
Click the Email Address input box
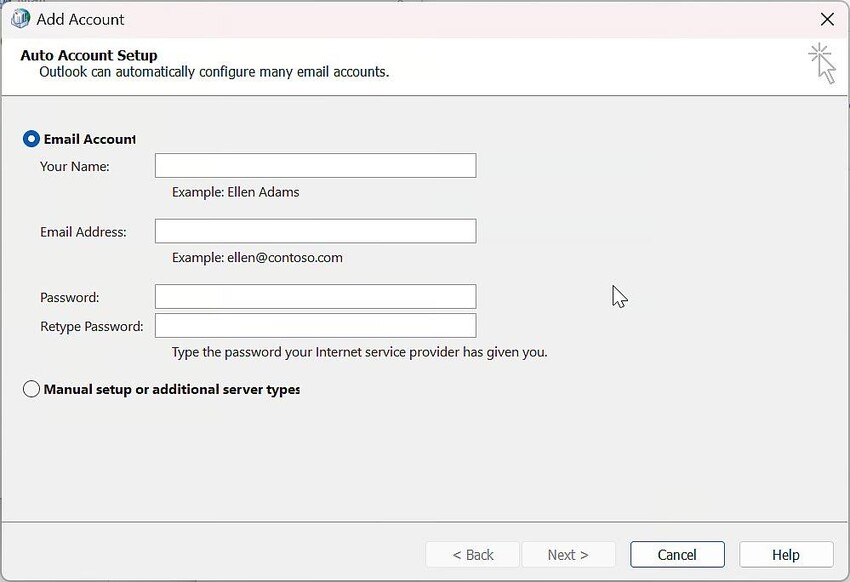tap(315, 231)
